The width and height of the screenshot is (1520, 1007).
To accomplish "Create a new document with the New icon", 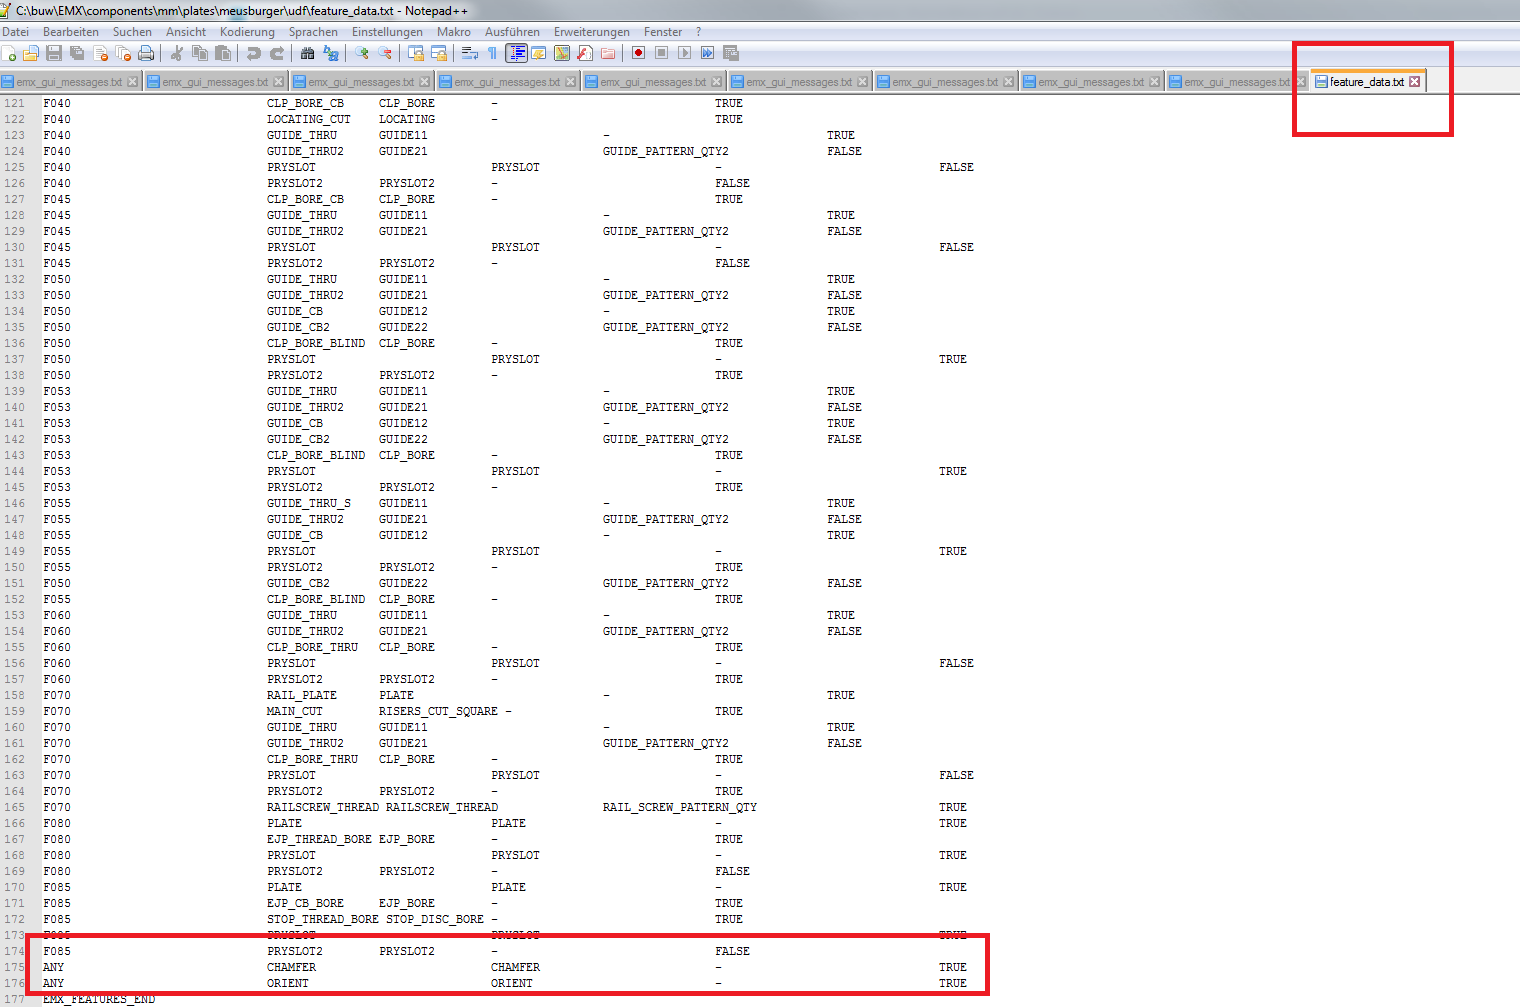I will pyautogui.click(x=9, y=53).
